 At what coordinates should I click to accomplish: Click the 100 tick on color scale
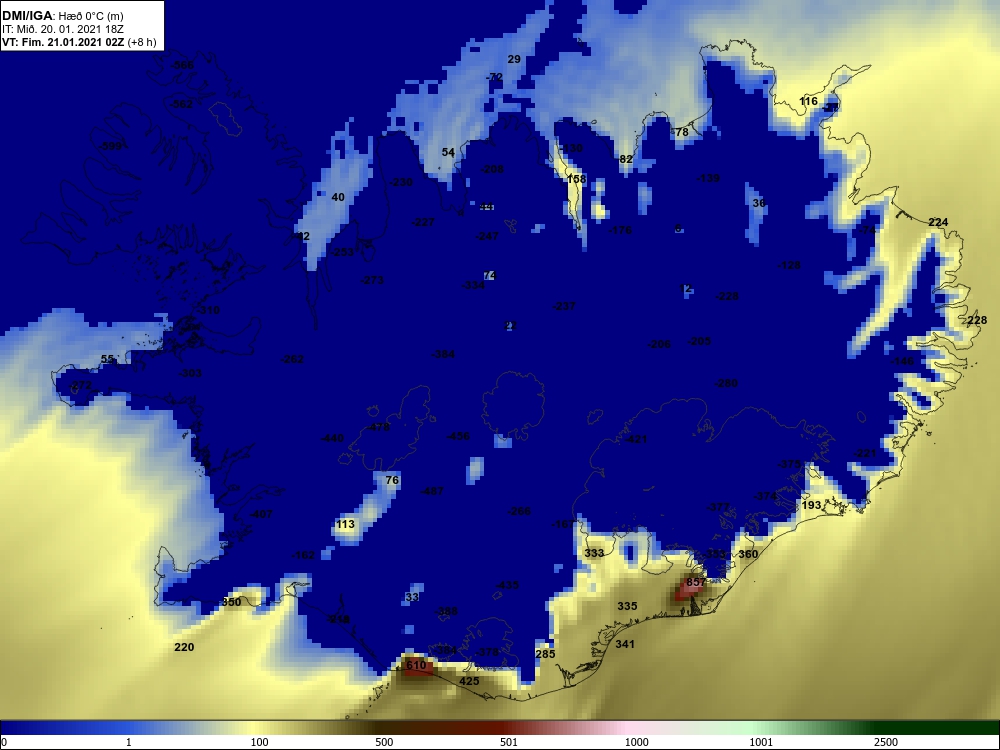click(259, 742)
